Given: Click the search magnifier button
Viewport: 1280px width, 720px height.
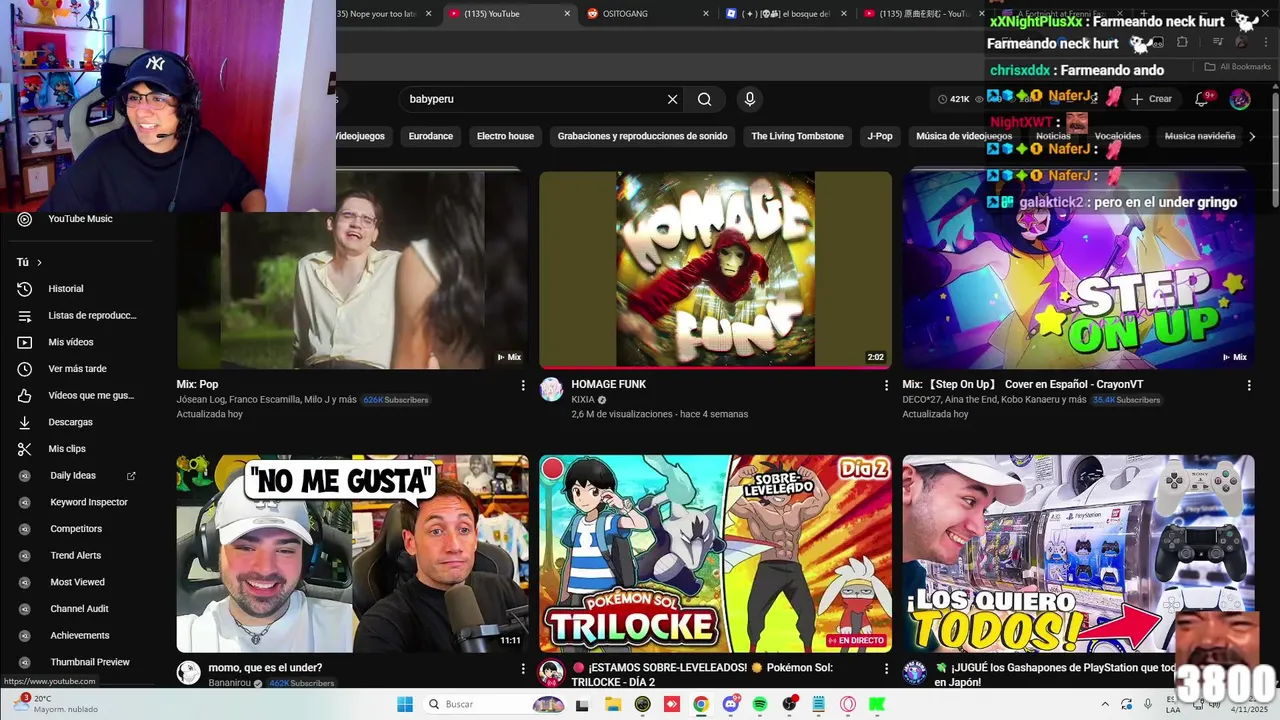Looking at the screenshot, I should (705, 99).
